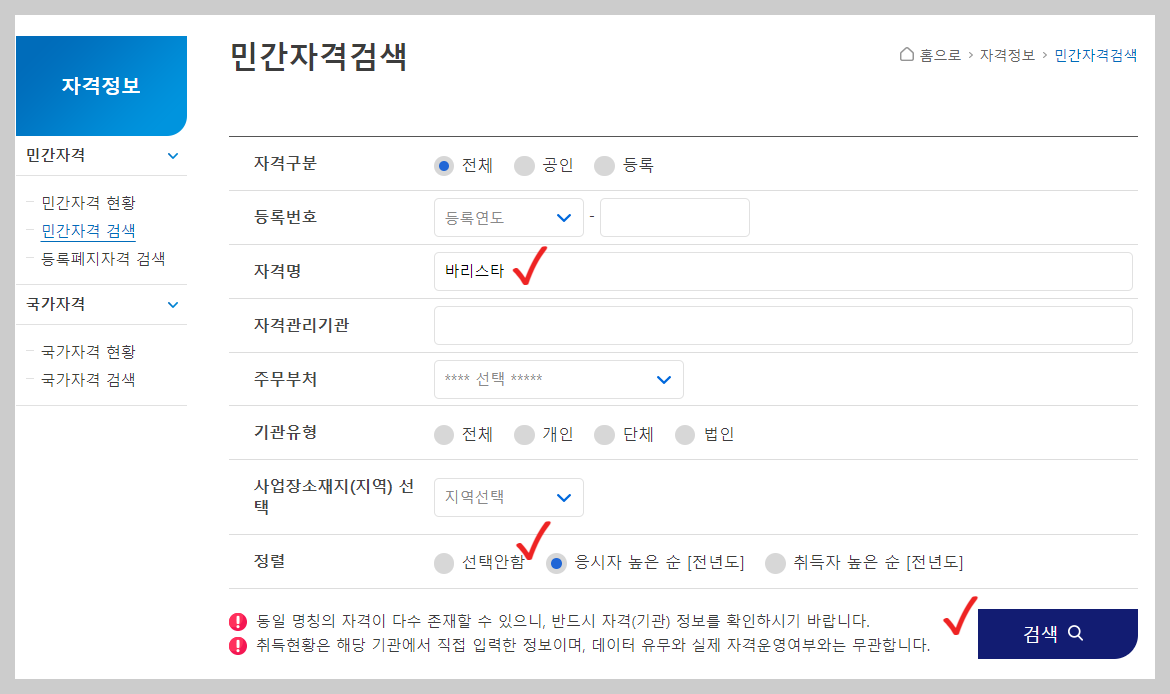Select the 선택안함 sorting option
The width and height of the screenshot is (1170, 694).
[x=443, y=563]
